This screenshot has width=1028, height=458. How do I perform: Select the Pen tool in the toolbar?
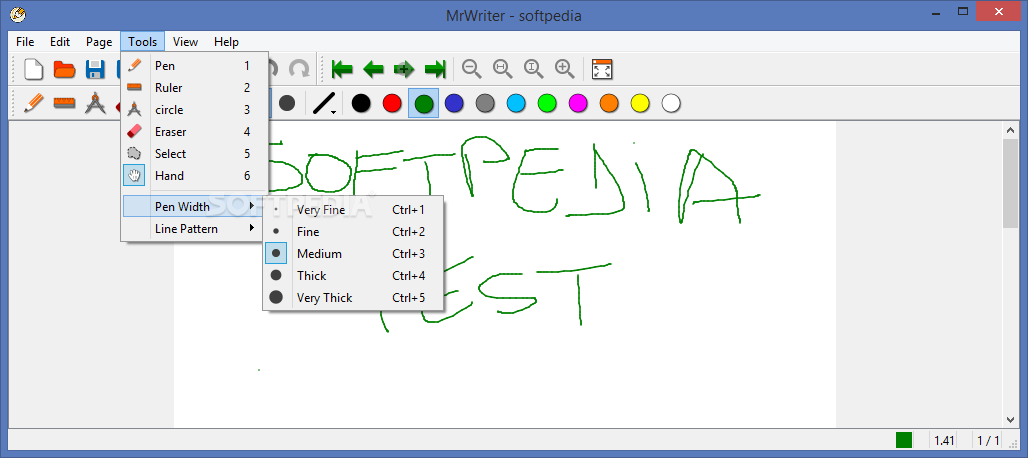(33, 104)
